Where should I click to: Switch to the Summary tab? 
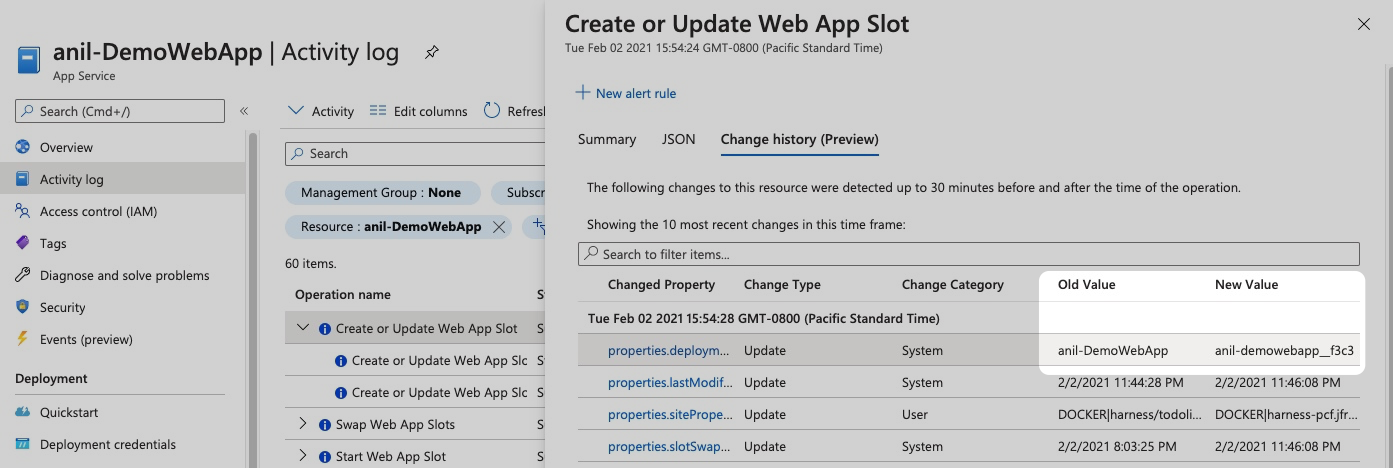607,139
